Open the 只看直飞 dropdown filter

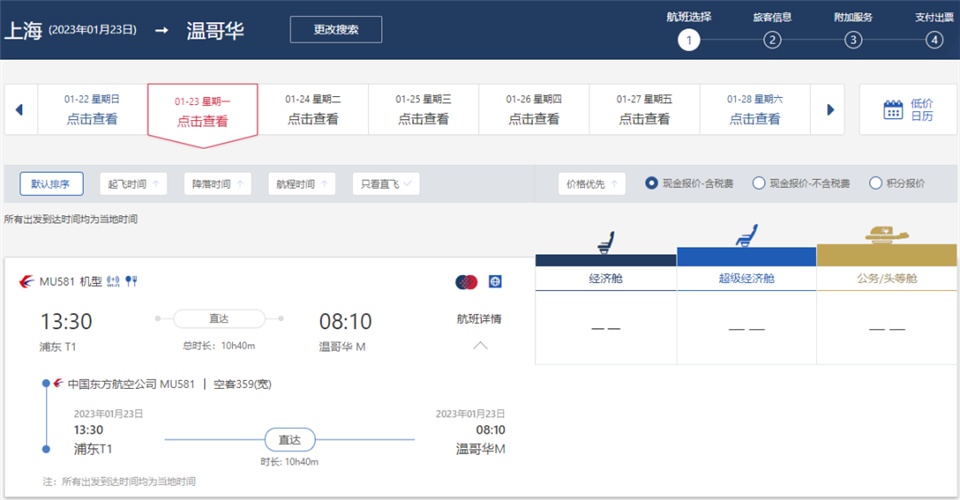coord(386,184)
